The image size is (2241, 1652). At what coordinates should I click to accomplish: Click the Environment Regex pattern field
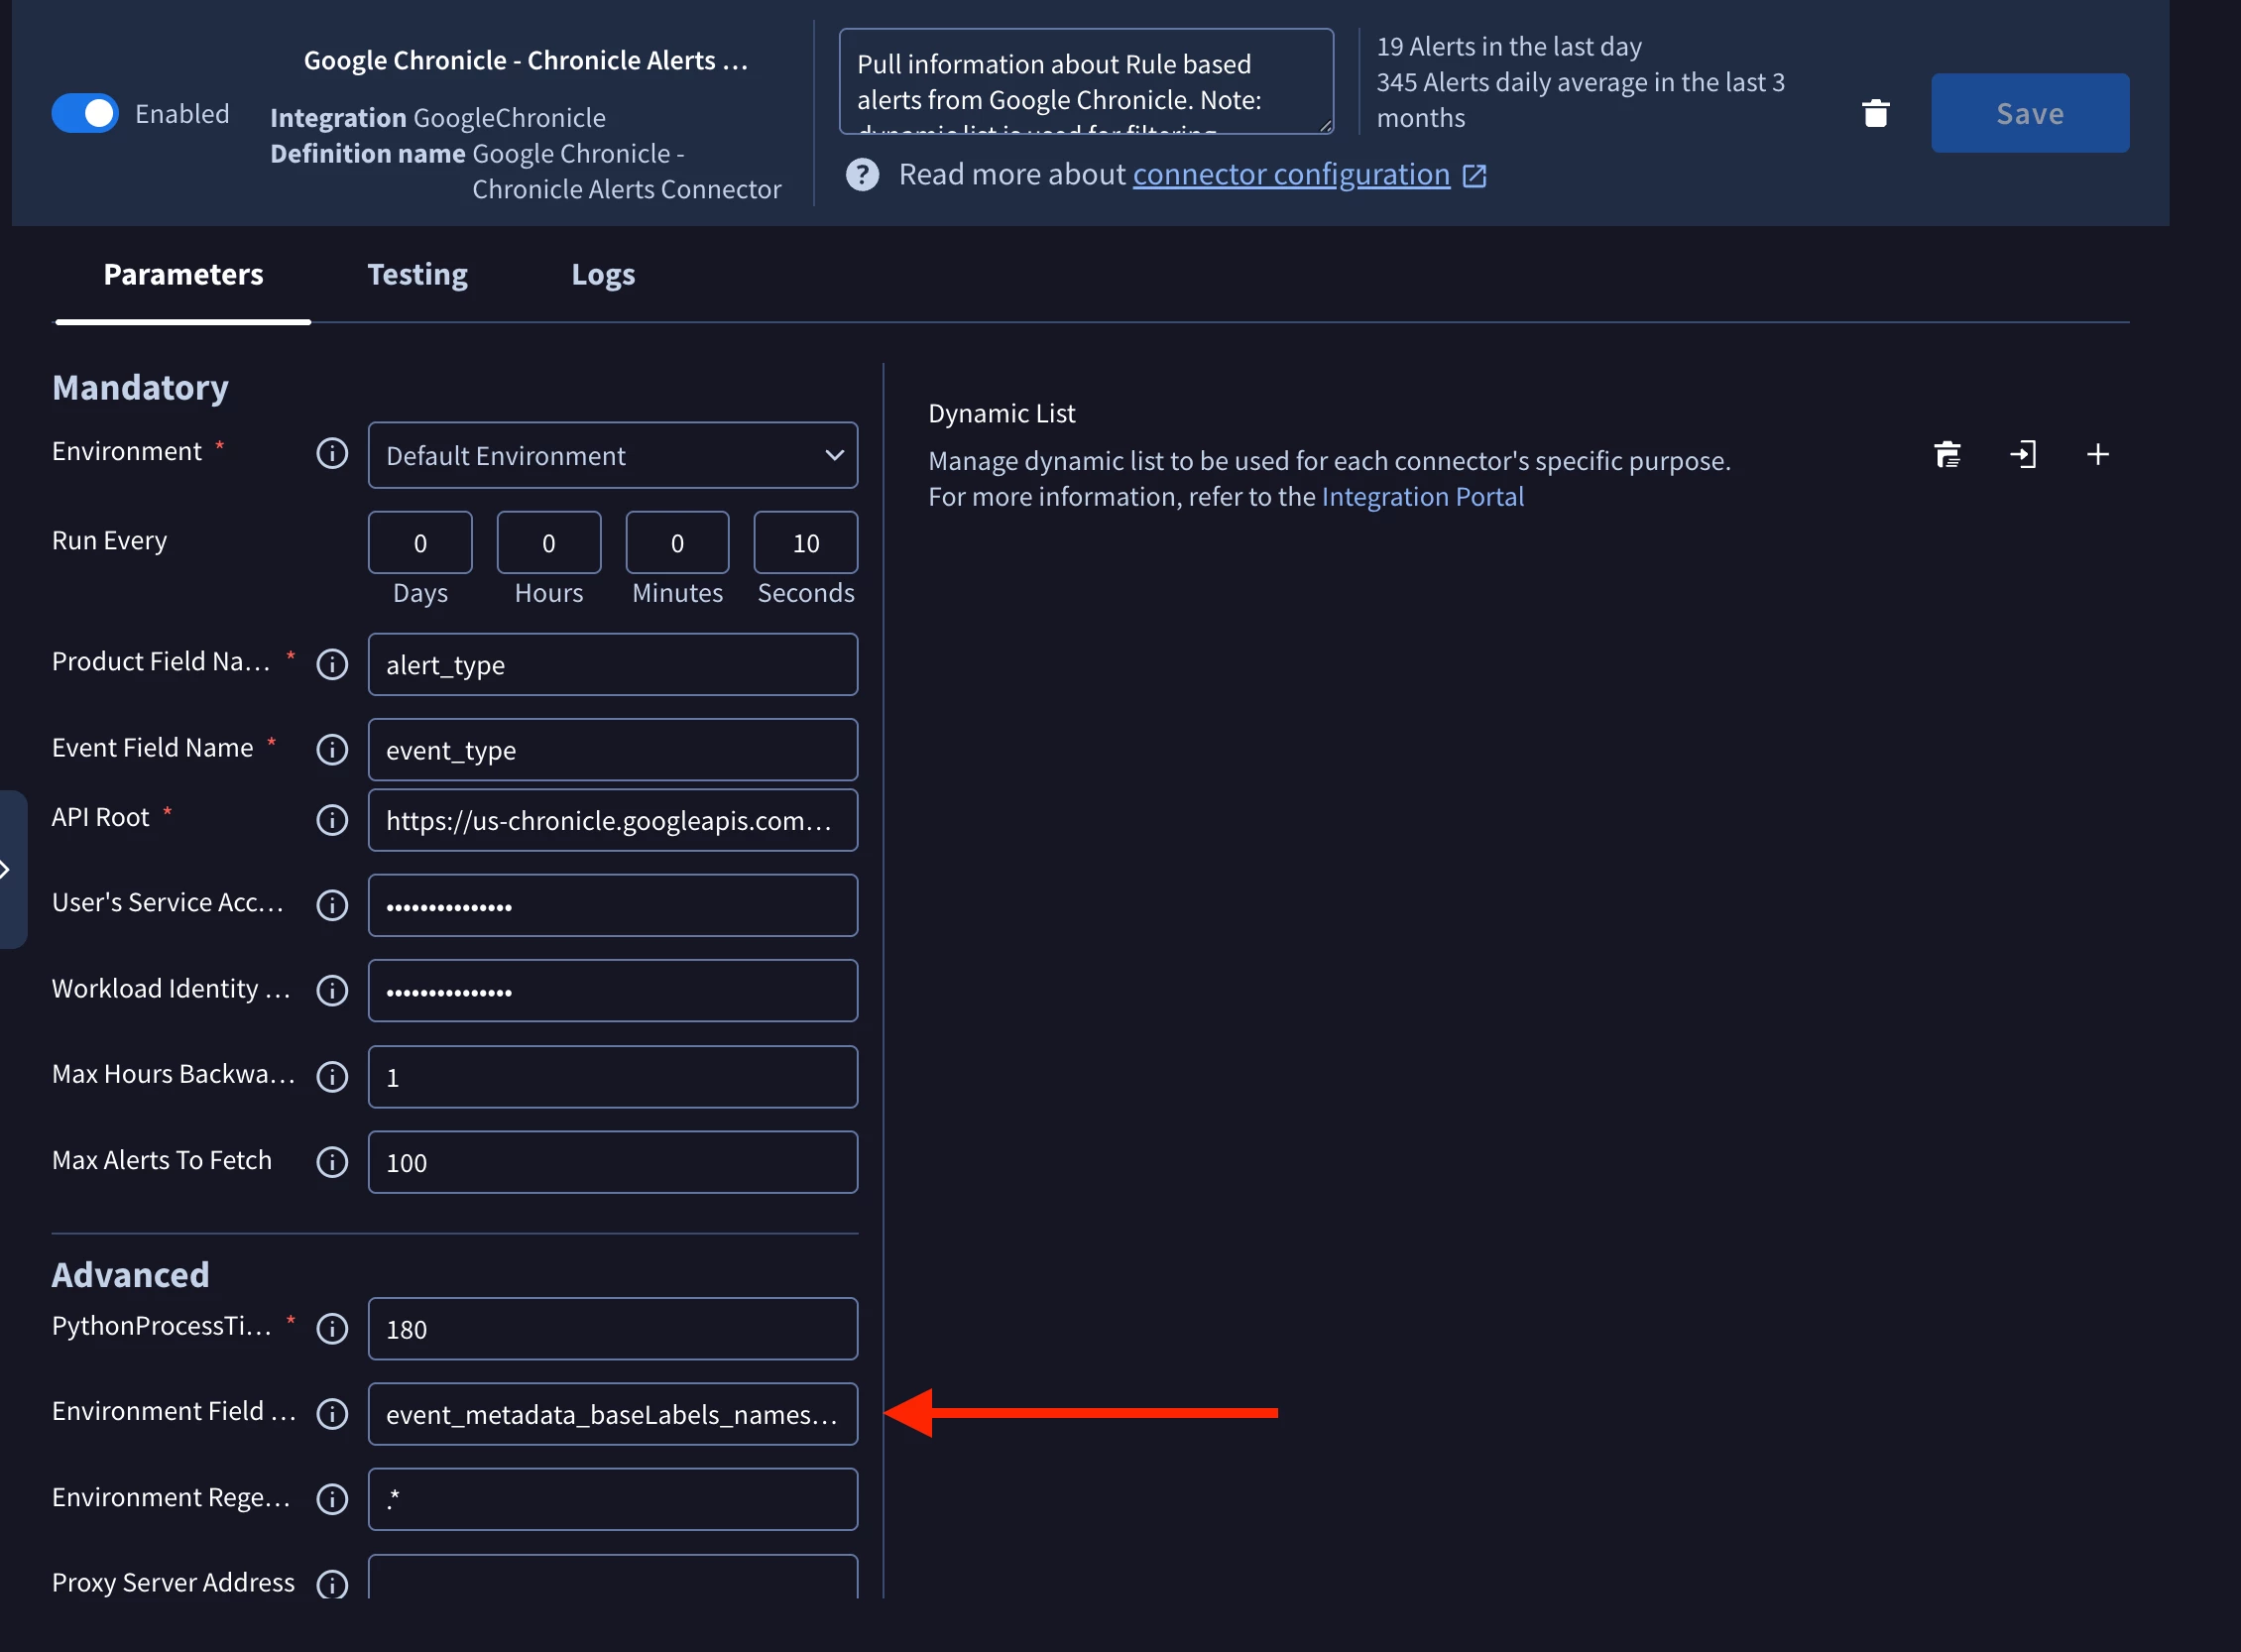612,1499
